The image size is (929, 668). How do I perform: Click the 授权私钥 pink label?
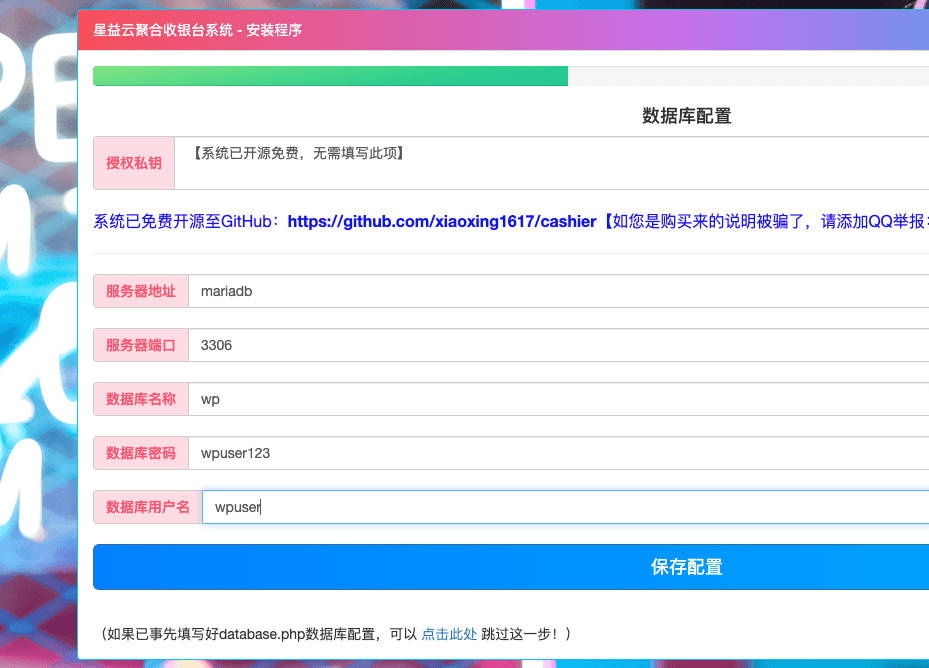click(x=134, y=163)
